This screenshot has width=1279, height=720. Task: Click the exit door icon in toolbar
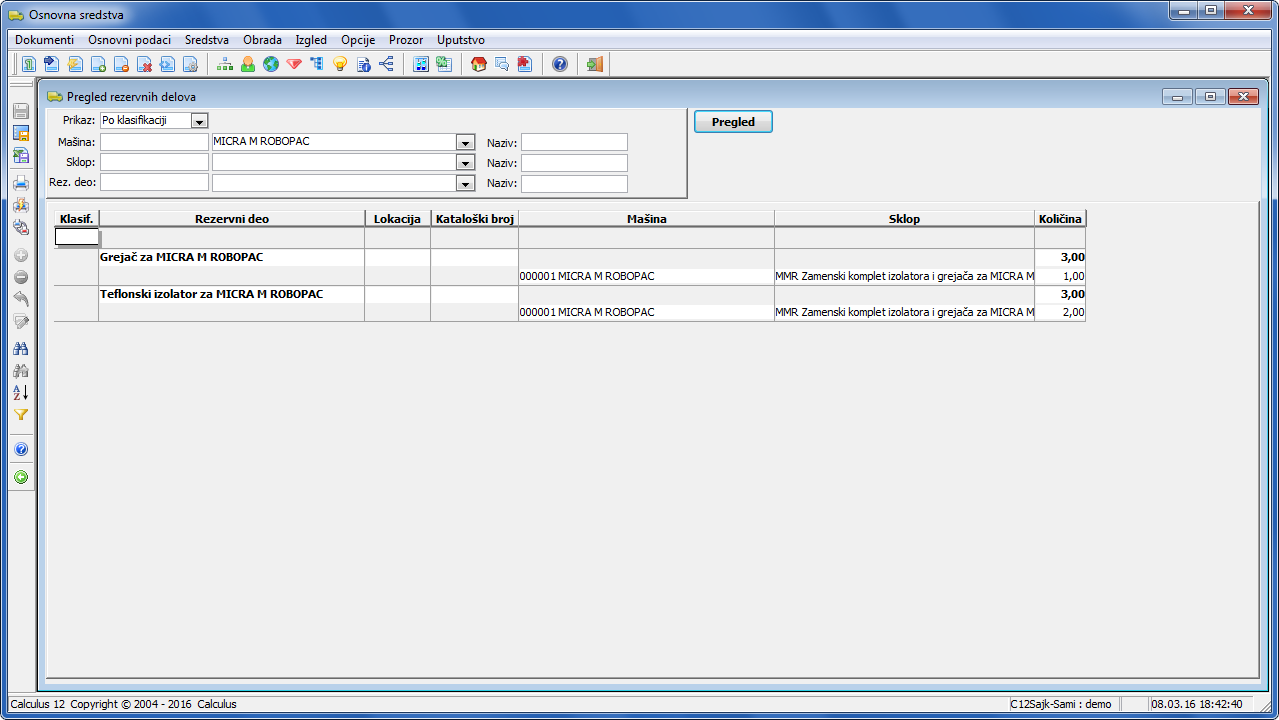coord(595,64)
